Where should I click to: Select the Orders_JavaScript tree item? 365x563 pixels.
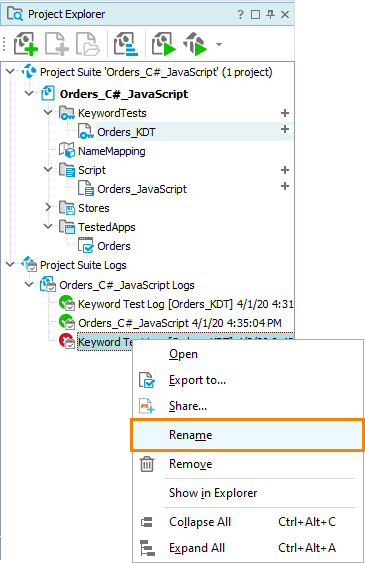pos(142,189)
